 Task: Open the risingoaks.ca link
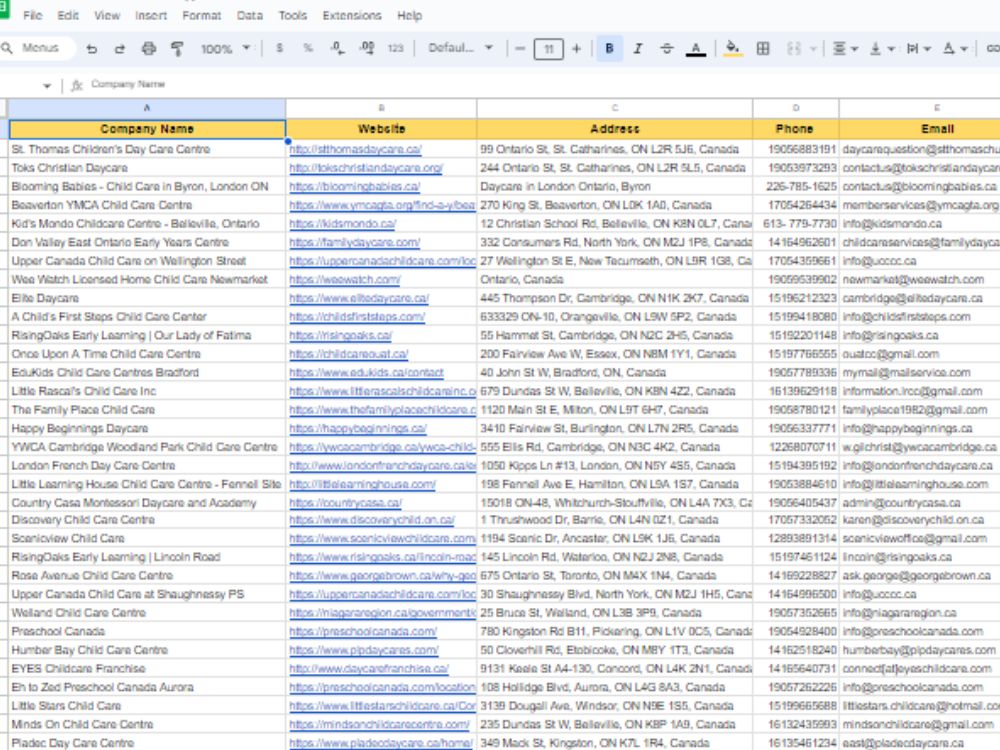coord(341,335)
